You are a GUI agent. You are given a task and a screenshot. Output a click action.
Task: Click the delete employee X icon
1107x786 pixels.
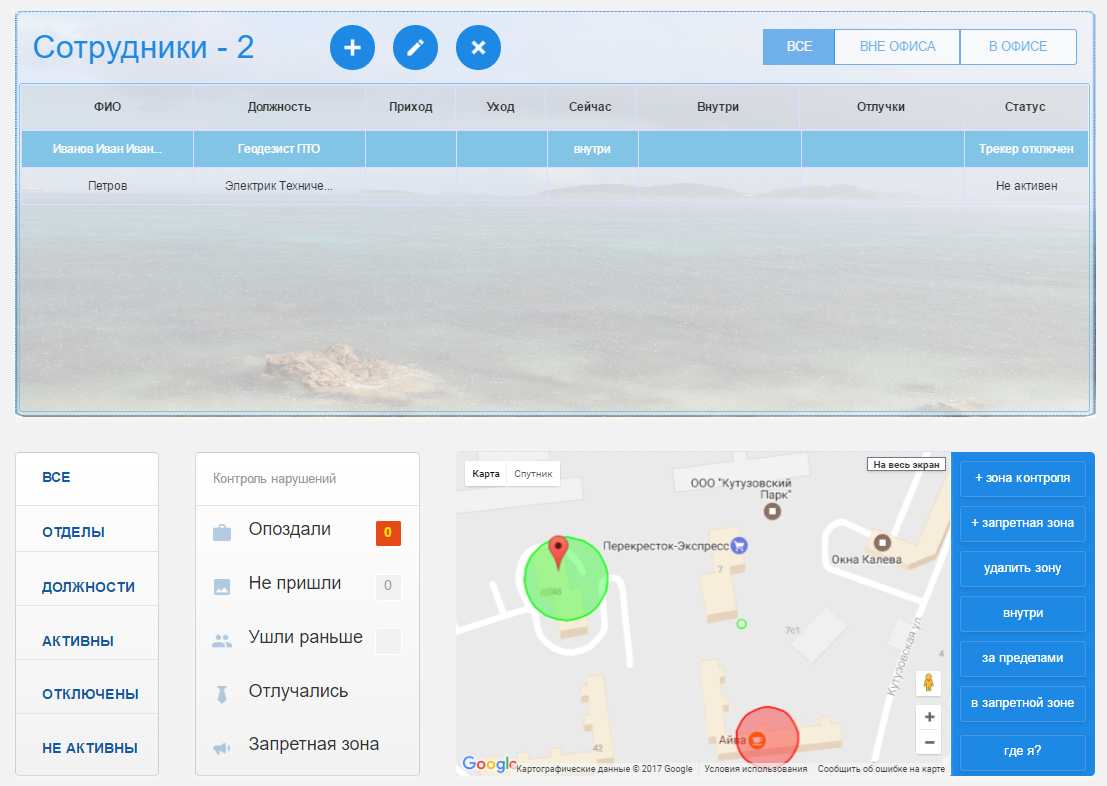(478, 48)
